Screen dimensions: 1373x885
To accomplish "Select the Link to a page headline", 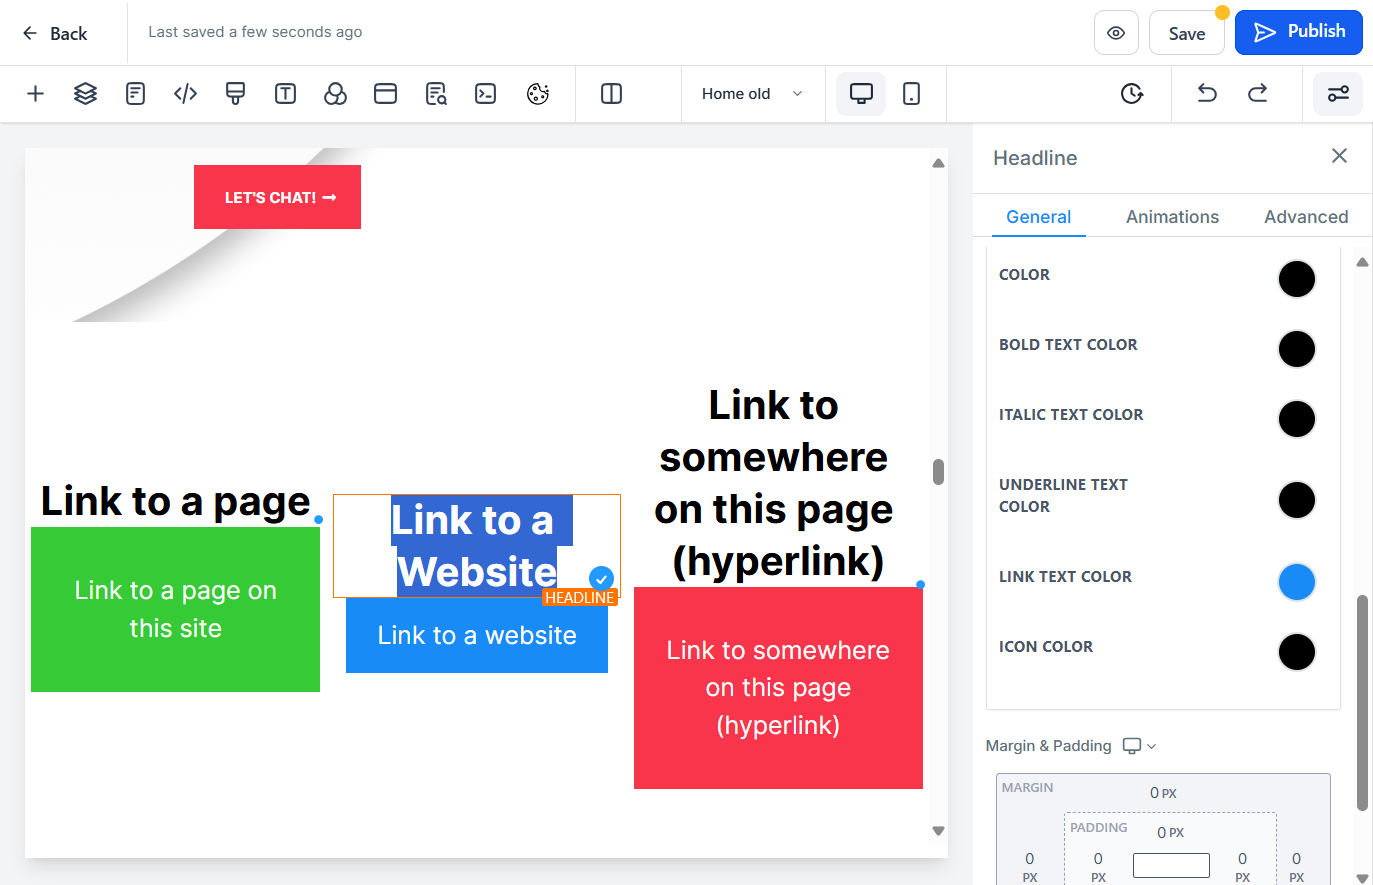I will pyautogui.click(x=176, y=501).
